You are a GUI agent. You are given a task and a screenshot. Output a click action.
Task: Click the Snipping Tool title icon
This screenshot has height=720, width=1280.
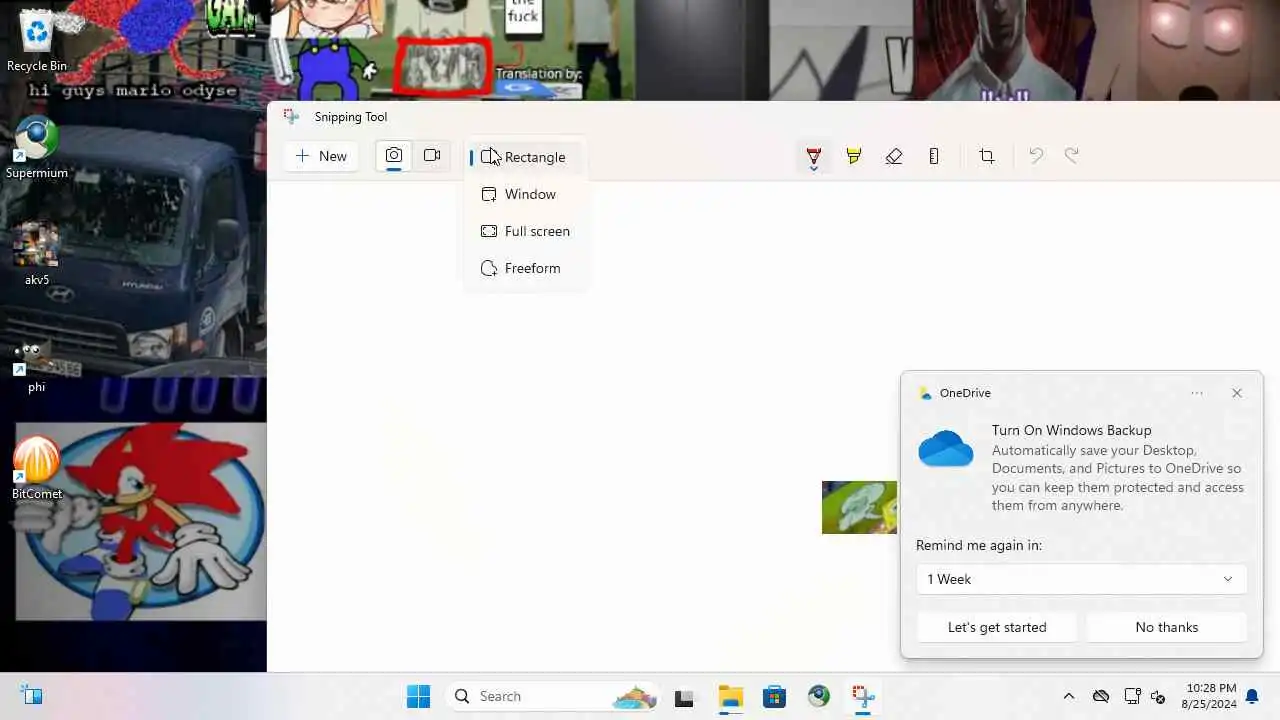coord(291,116)
